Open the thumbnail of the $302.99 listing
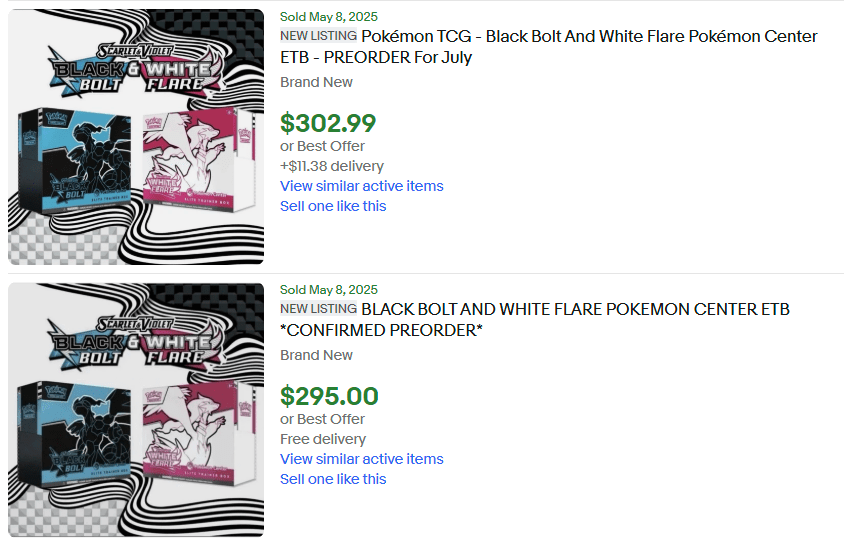The image size is (865, 546). 136,137
